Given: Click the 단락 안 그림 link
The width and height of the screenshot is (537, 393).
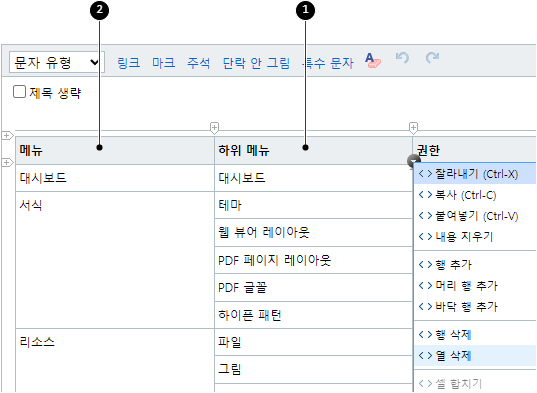Looking at the screenshot, I should (257, 63).
